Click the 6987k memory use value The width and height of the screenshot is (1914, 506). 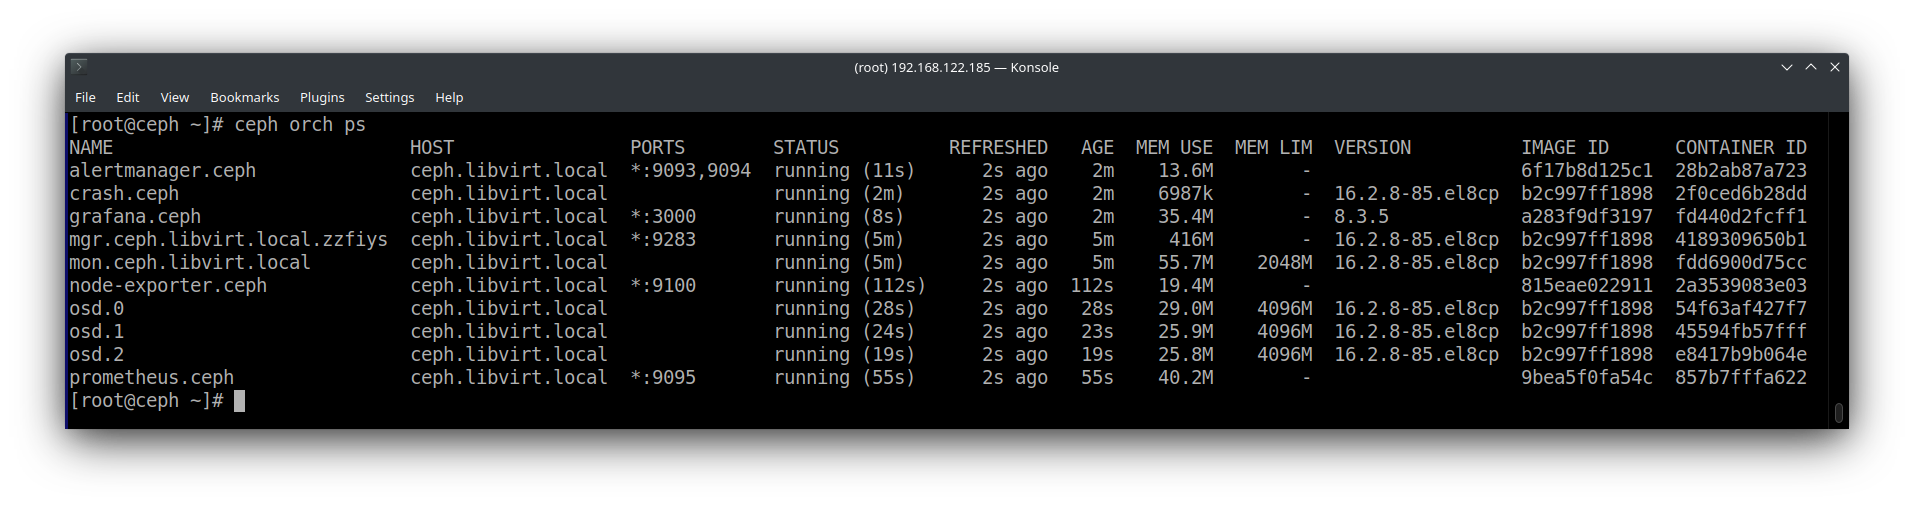click(x=1185, y=194)
